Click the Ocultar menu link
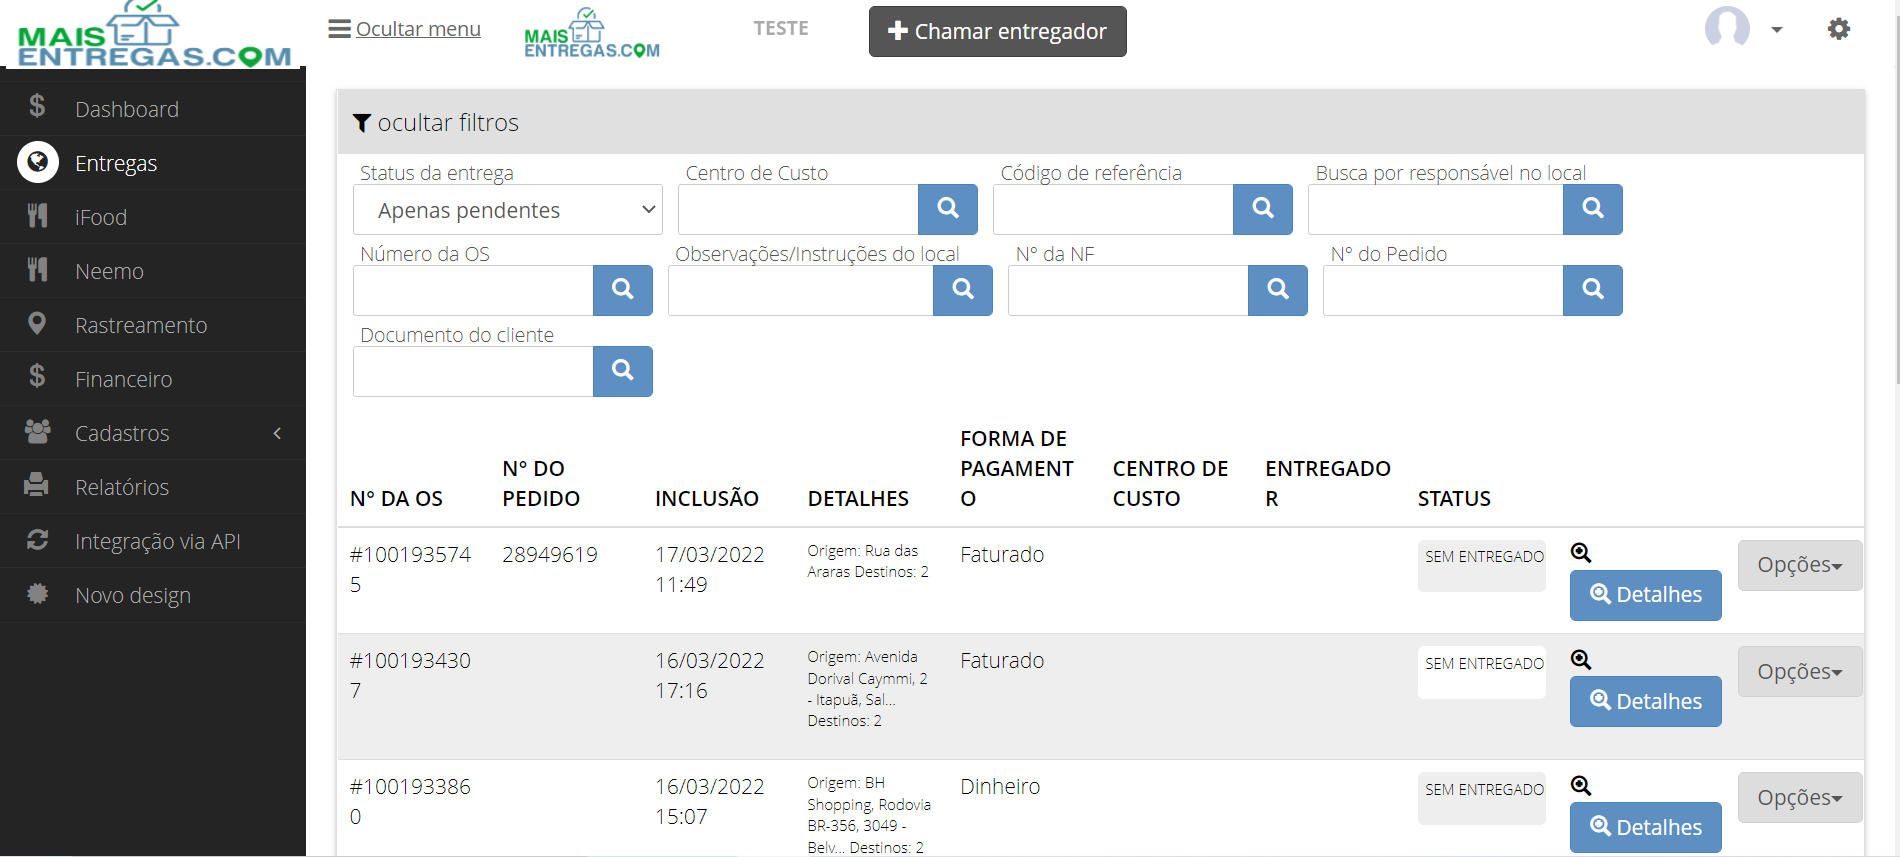The height and width of the screenshot is (857, 1900). (418, 29)
